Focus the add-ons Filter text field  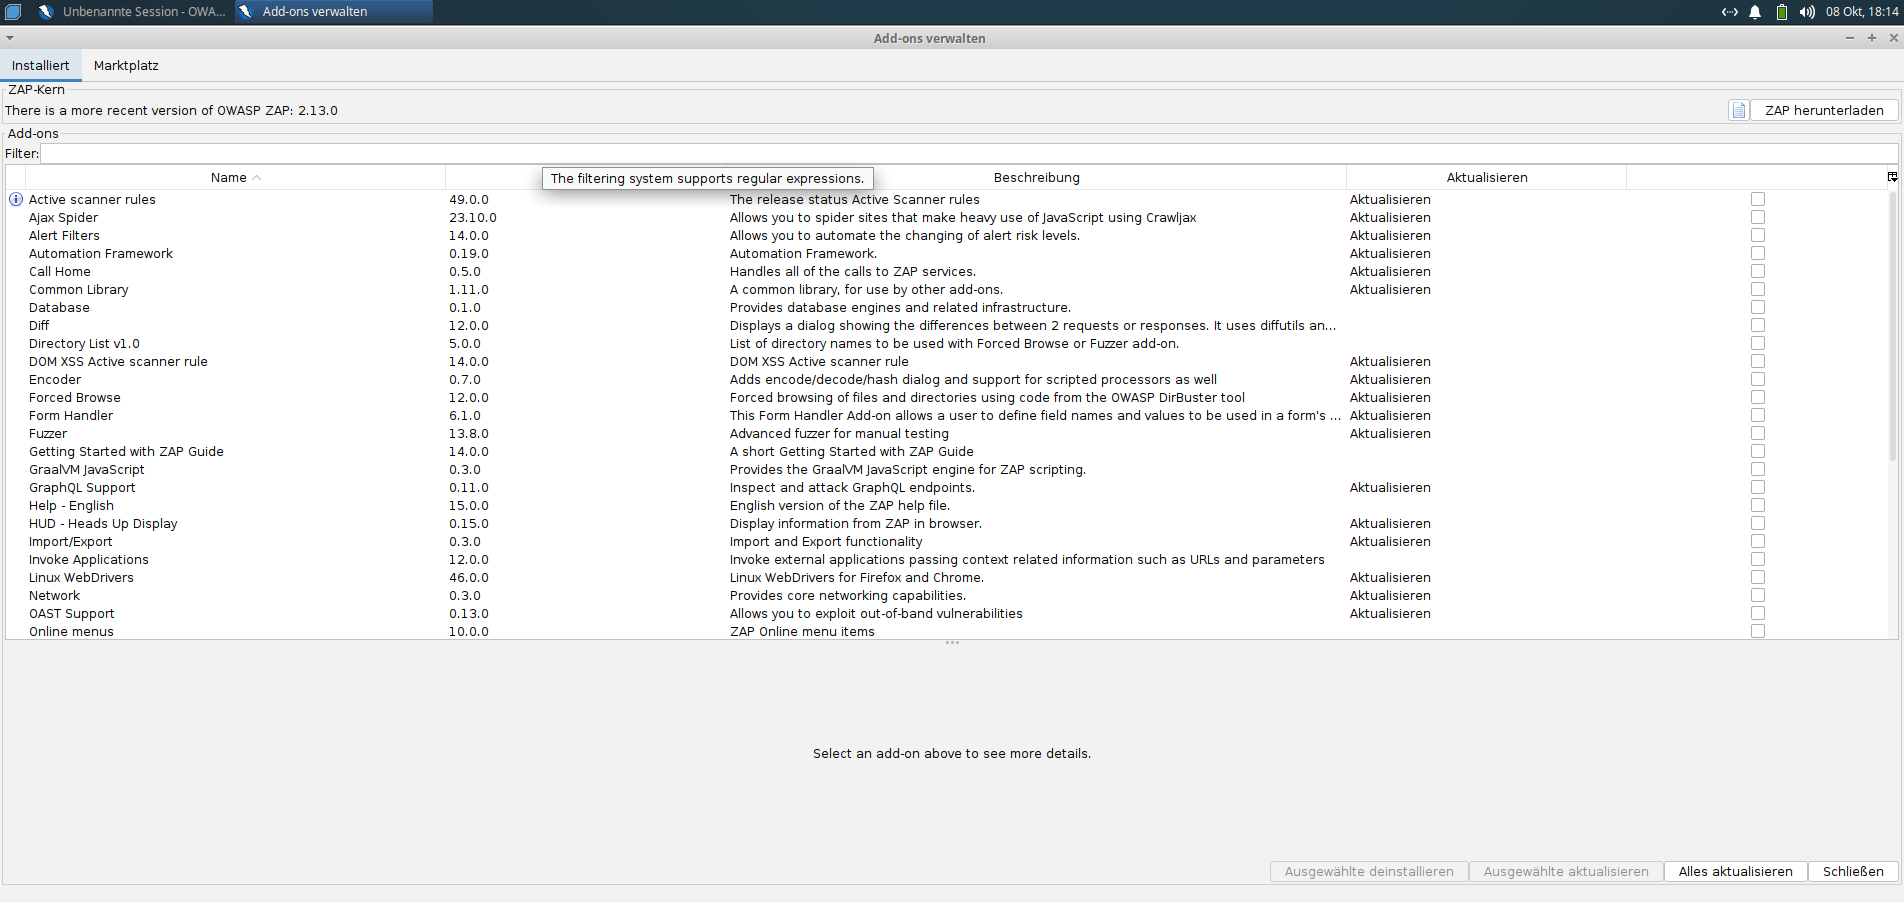[x=968, y=154]
